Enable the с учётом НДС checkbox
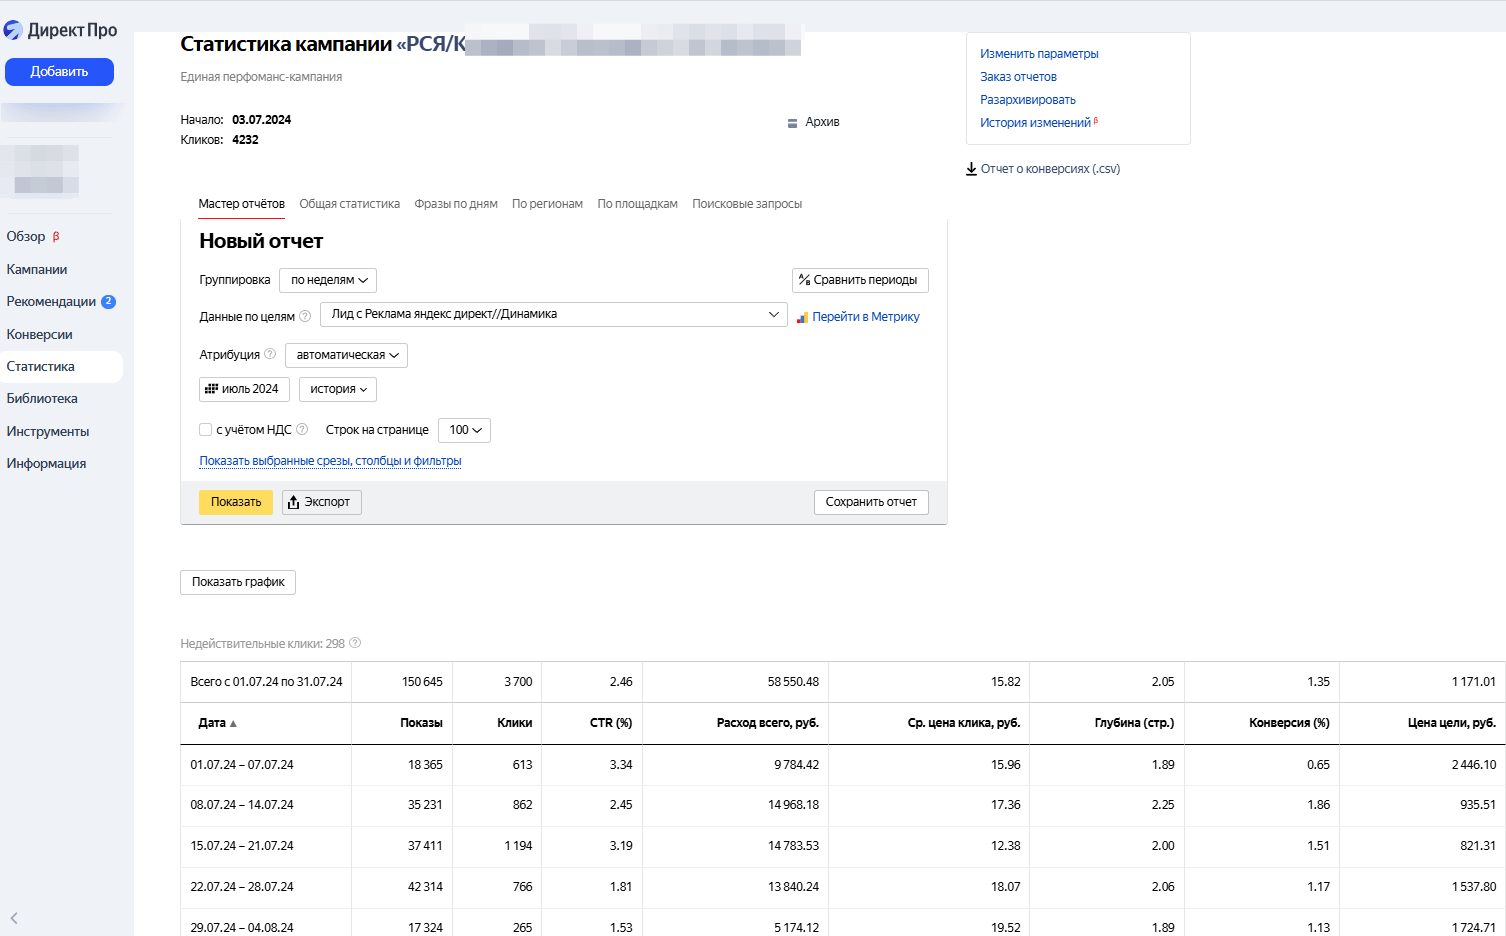 pyautogui.click(x=205, y=430)
